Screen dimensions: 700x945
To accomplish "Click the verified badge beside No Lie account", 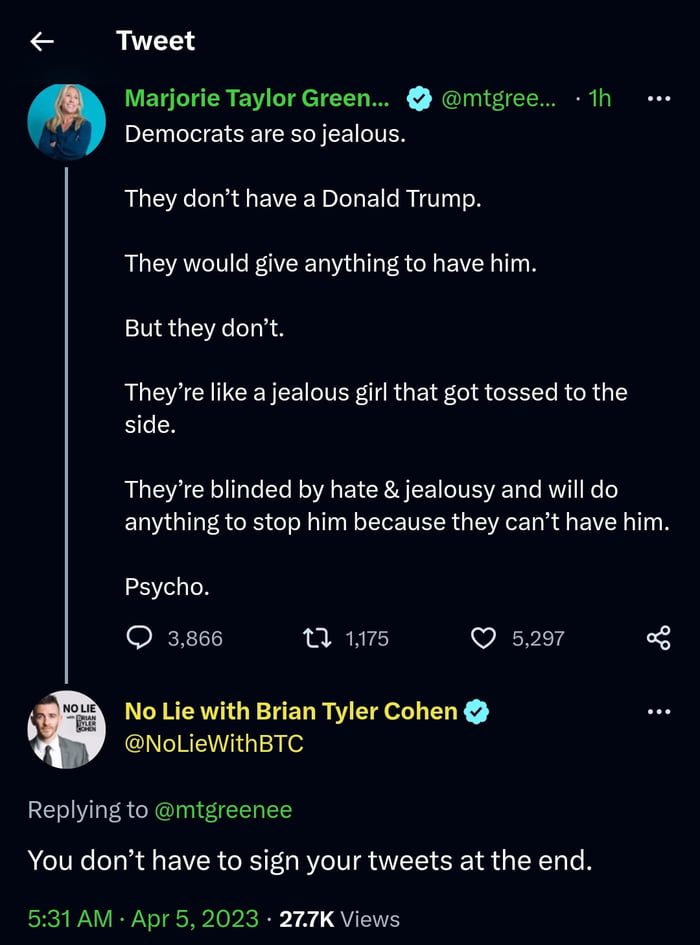I will (x=477, y=711).
